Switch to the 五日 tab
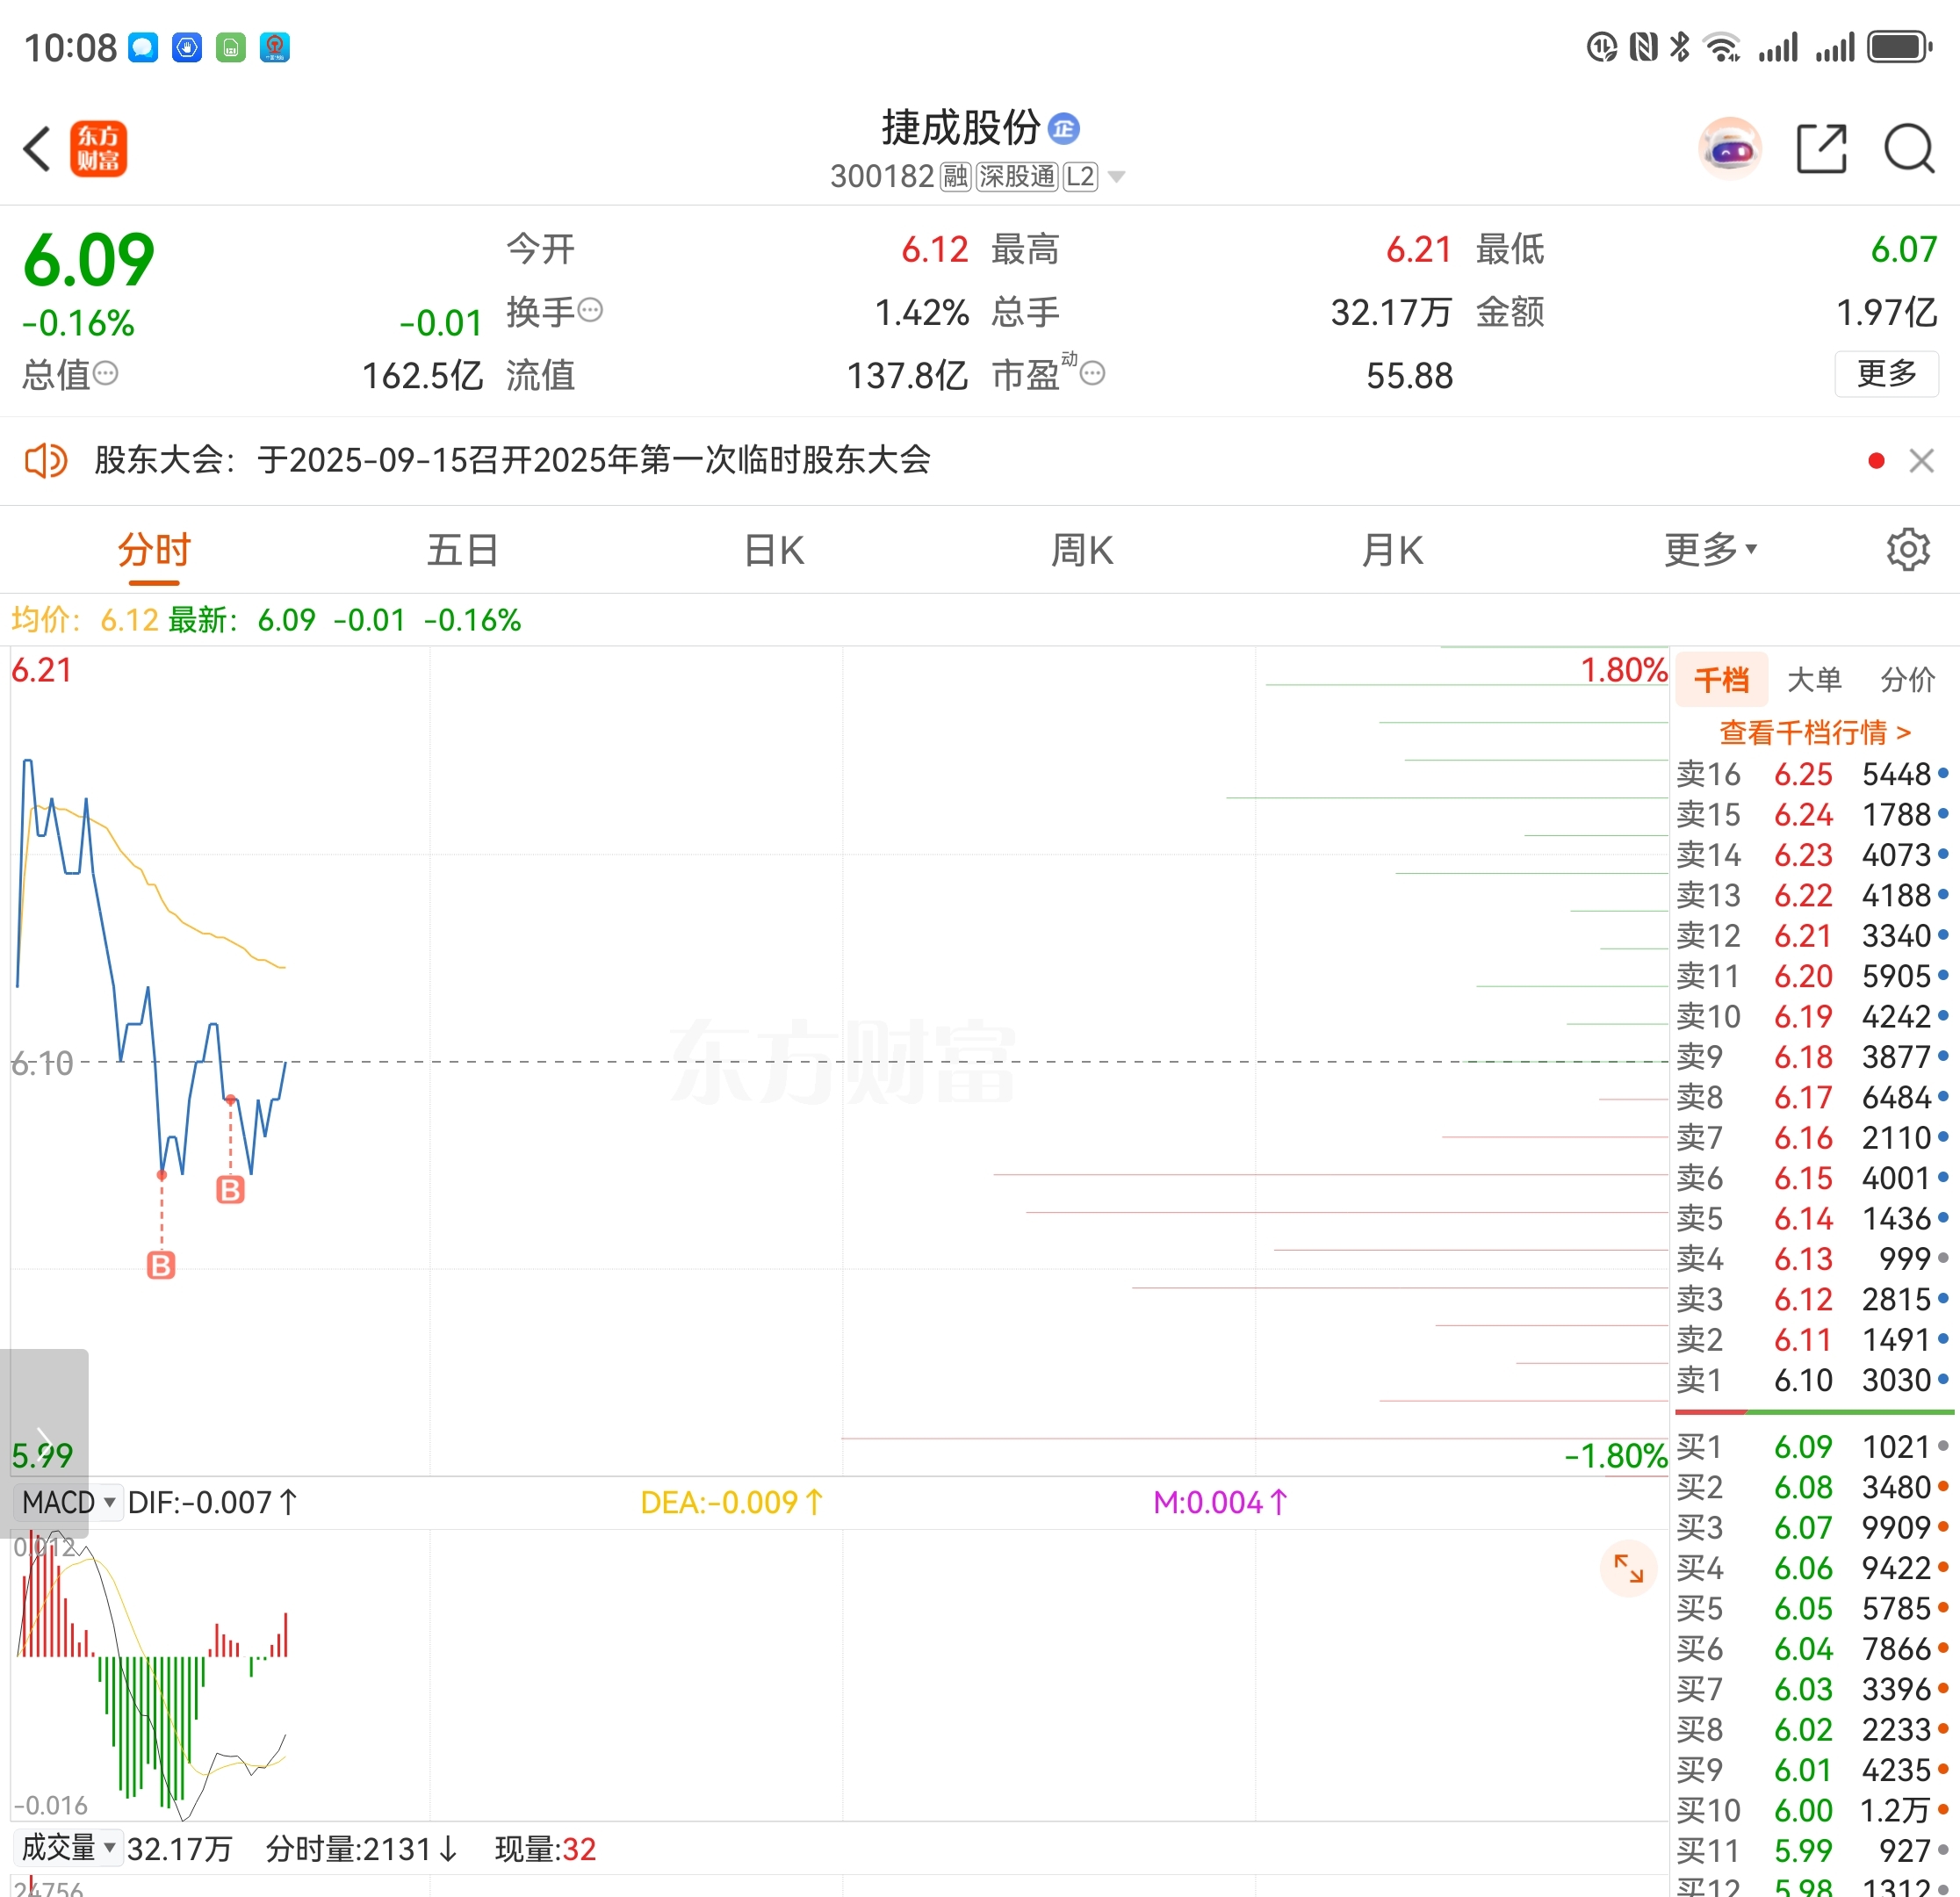The width and height of the screenshot is (1960, 1897). (x=463, y=550)
